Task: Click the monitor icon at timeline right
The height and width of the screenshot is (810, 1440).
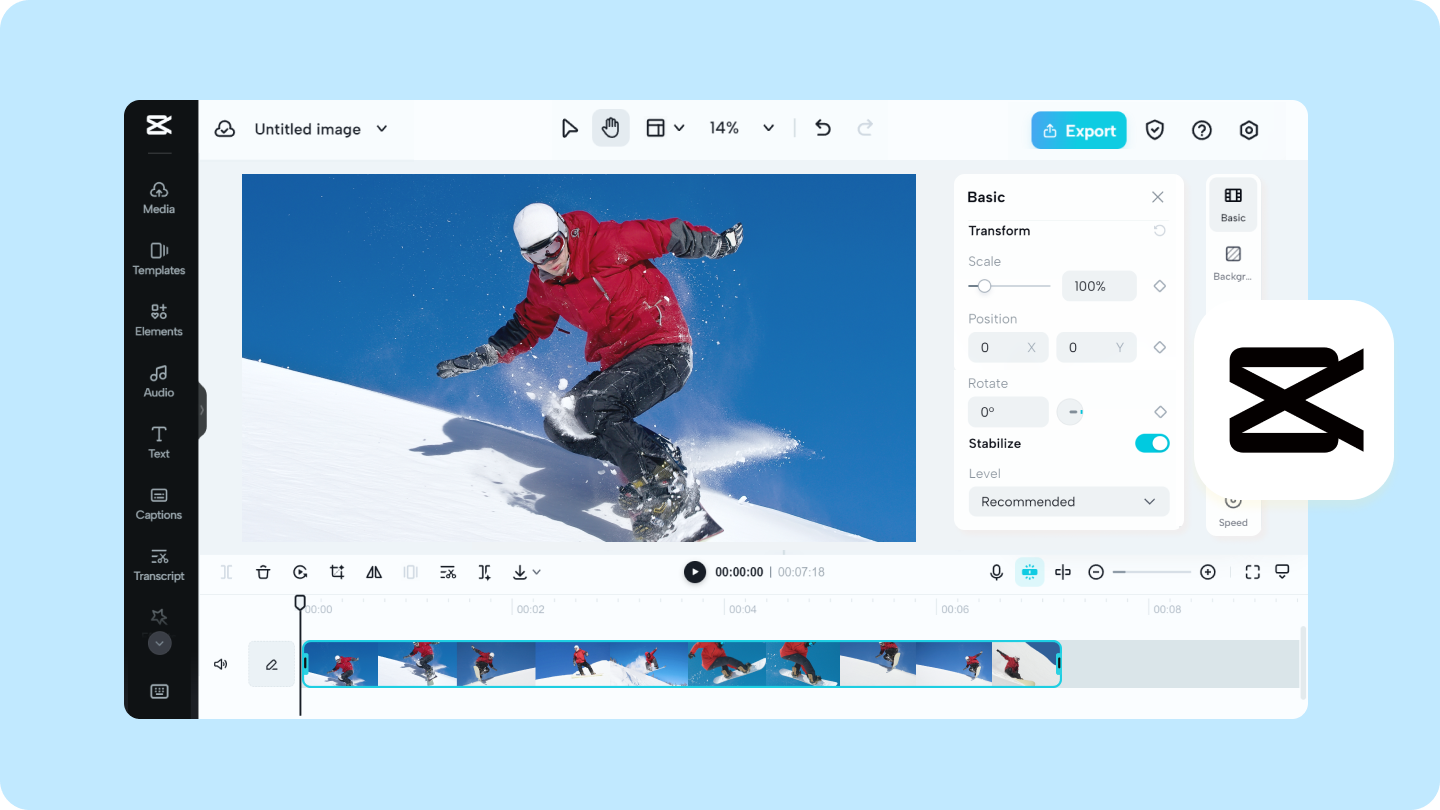Action: pyautogui.click(x=1282, y=572)
